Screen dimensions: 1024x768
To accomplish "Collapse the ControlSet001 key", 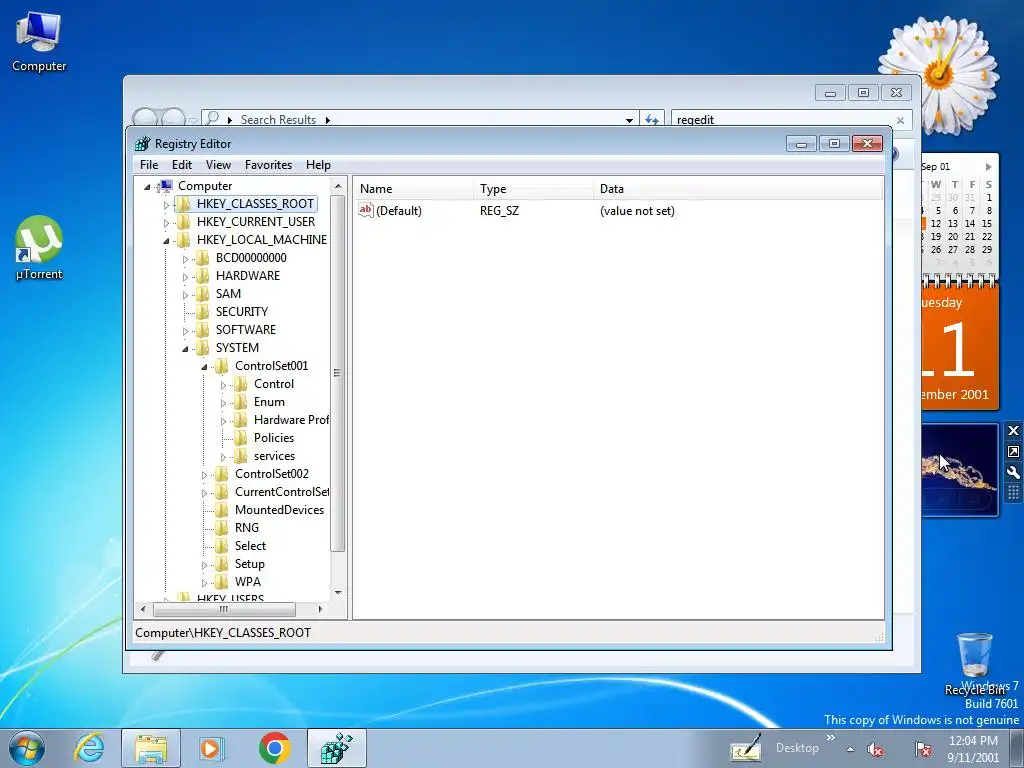I will 204,367.
